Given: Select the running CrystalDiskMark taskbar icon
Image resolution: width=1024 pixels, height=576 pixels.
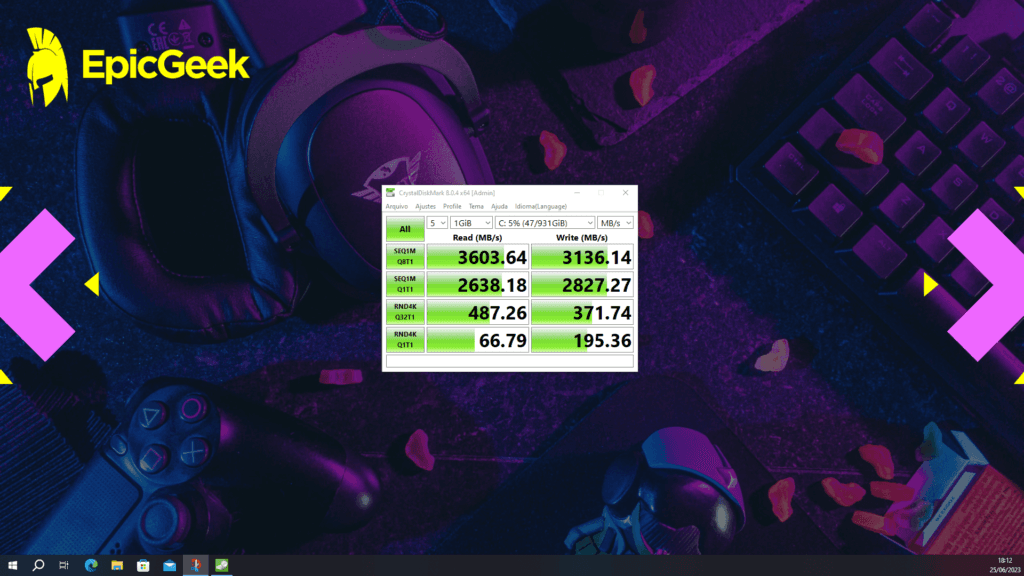Looking at the screenshot, I should pyautogui.click(x=194, y=565).
